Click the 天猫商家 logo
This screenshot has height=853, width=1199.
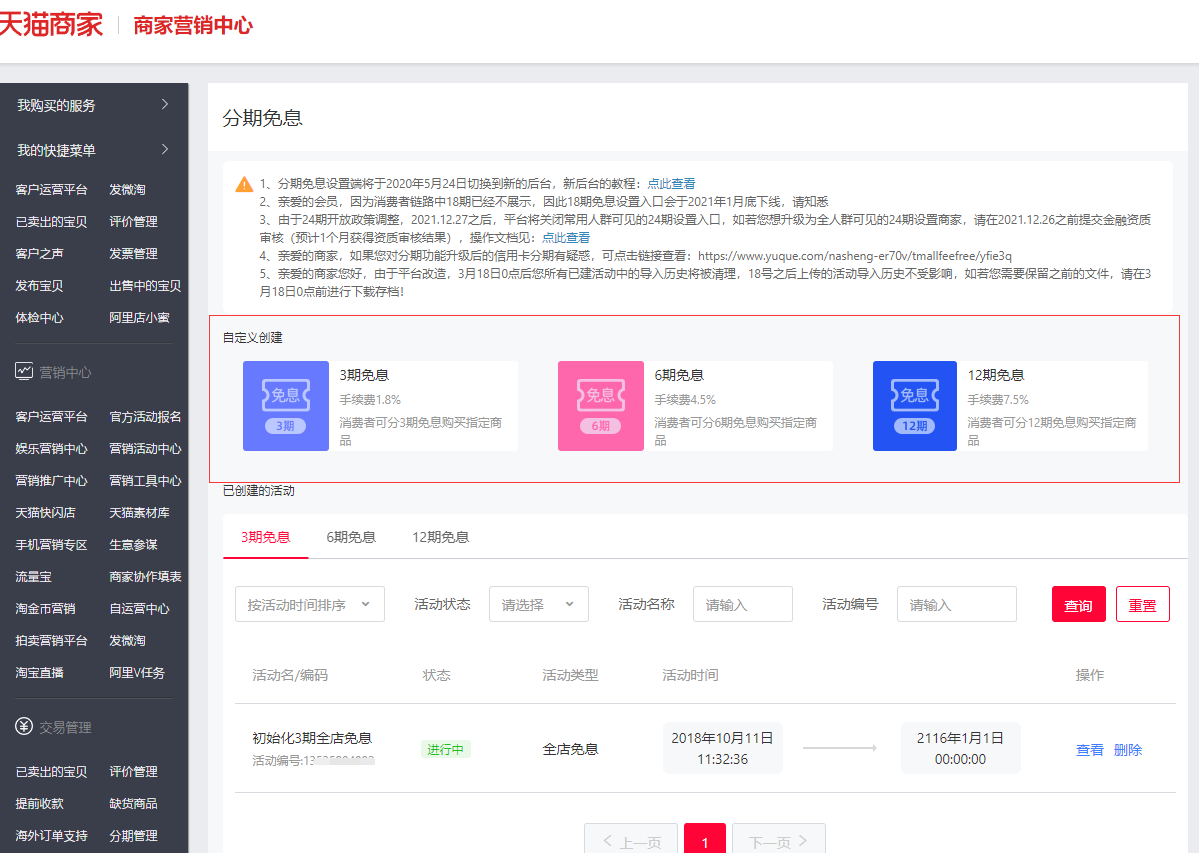[51, 24]
